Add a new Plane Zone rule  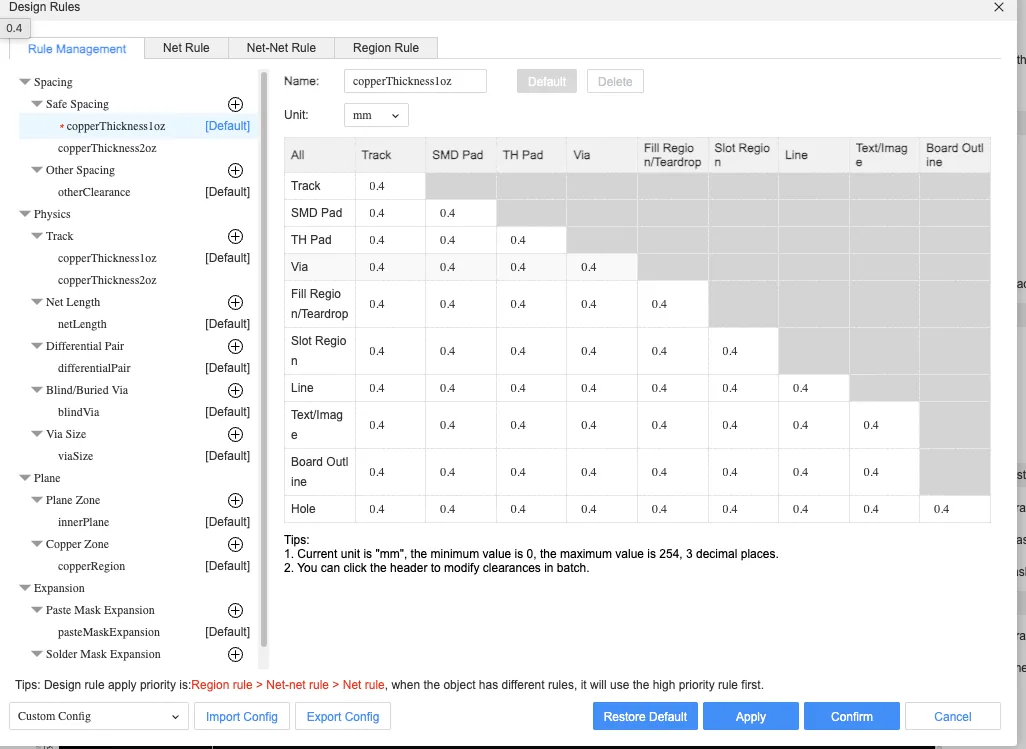tap(235, 500)
